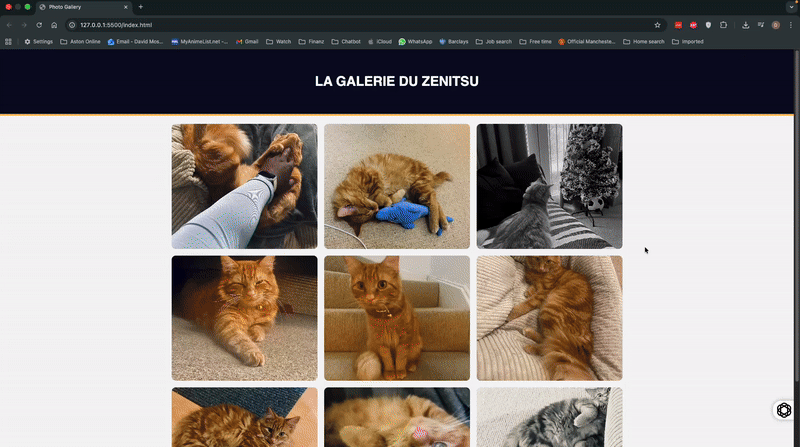The width and height of the screenshot is (800, 447).
Task: Open the Official Mancheste... bookmark
Action: tap(587, 42)
